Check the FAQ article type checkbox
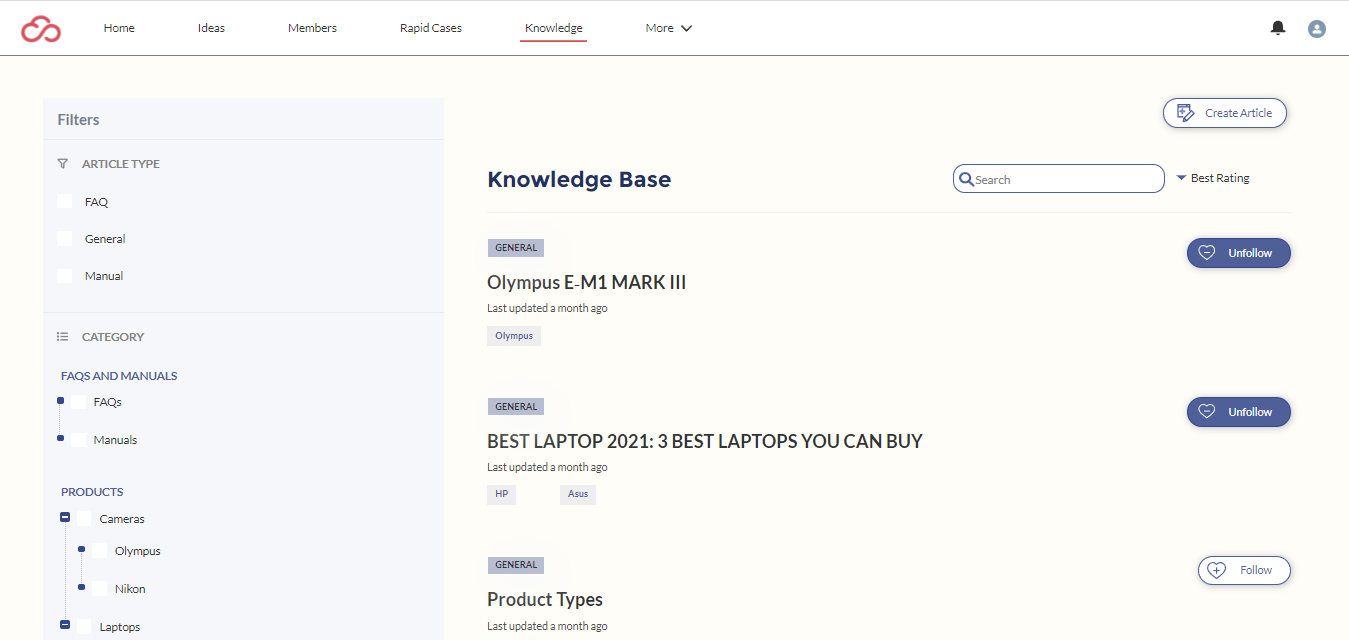 pos(65,201)
